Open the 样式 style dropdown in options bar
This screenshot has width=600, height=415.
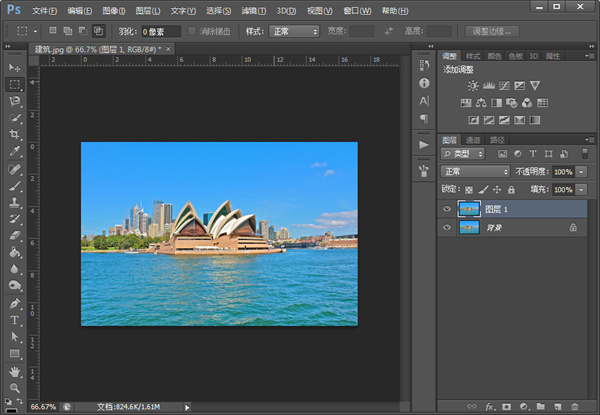pyautogui.click(x=294, y=32)
